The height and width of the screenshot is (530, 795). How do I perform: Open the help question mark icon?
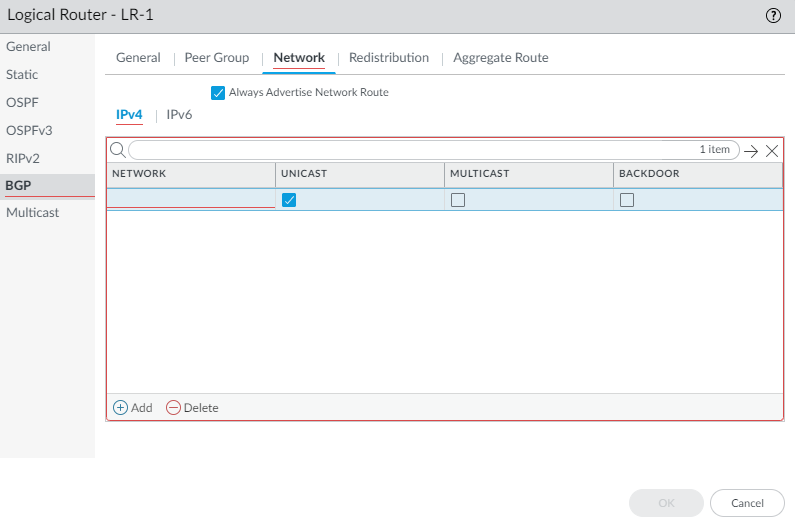click(x=773, y=16)
